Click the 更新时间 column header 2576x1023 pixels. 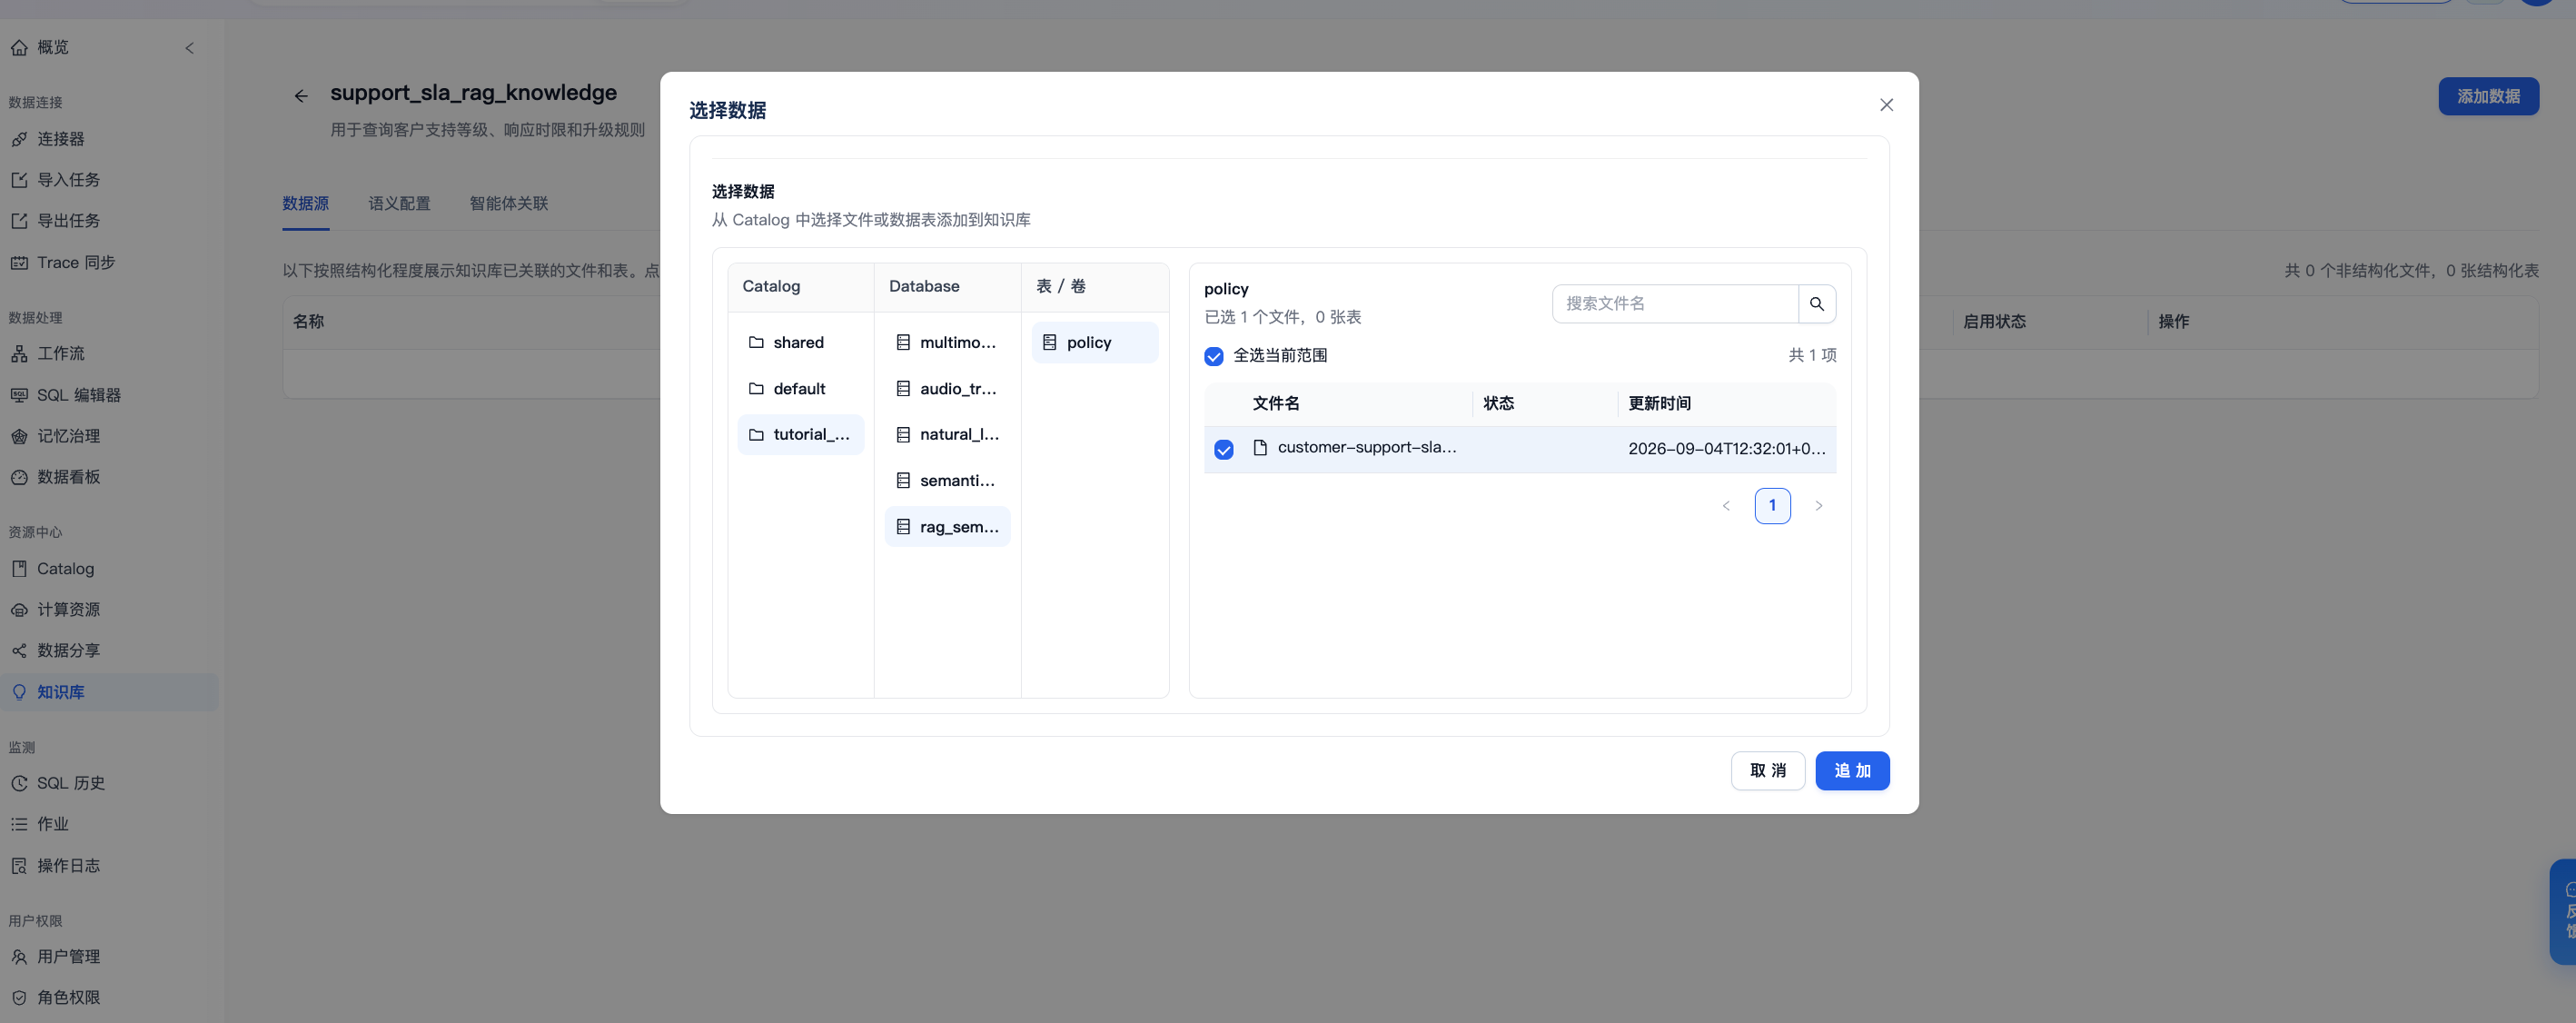coord(1659,404)
